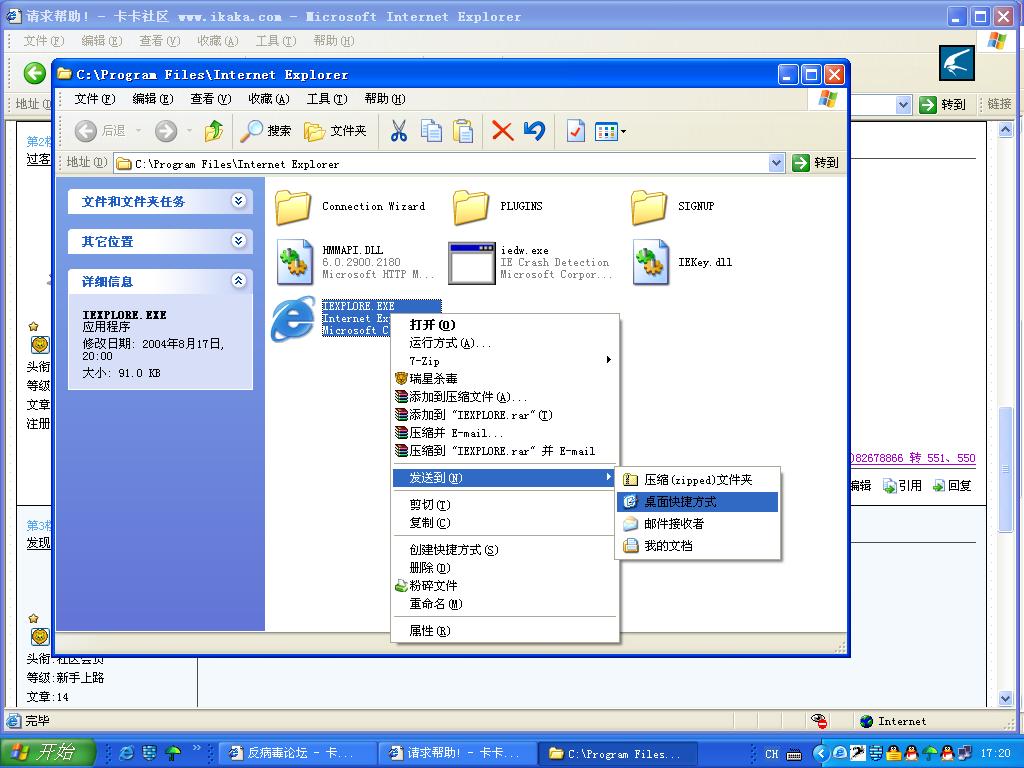
Task: Click IE browser scrollbar down arrow
Action: click(x=1006, y=699)
